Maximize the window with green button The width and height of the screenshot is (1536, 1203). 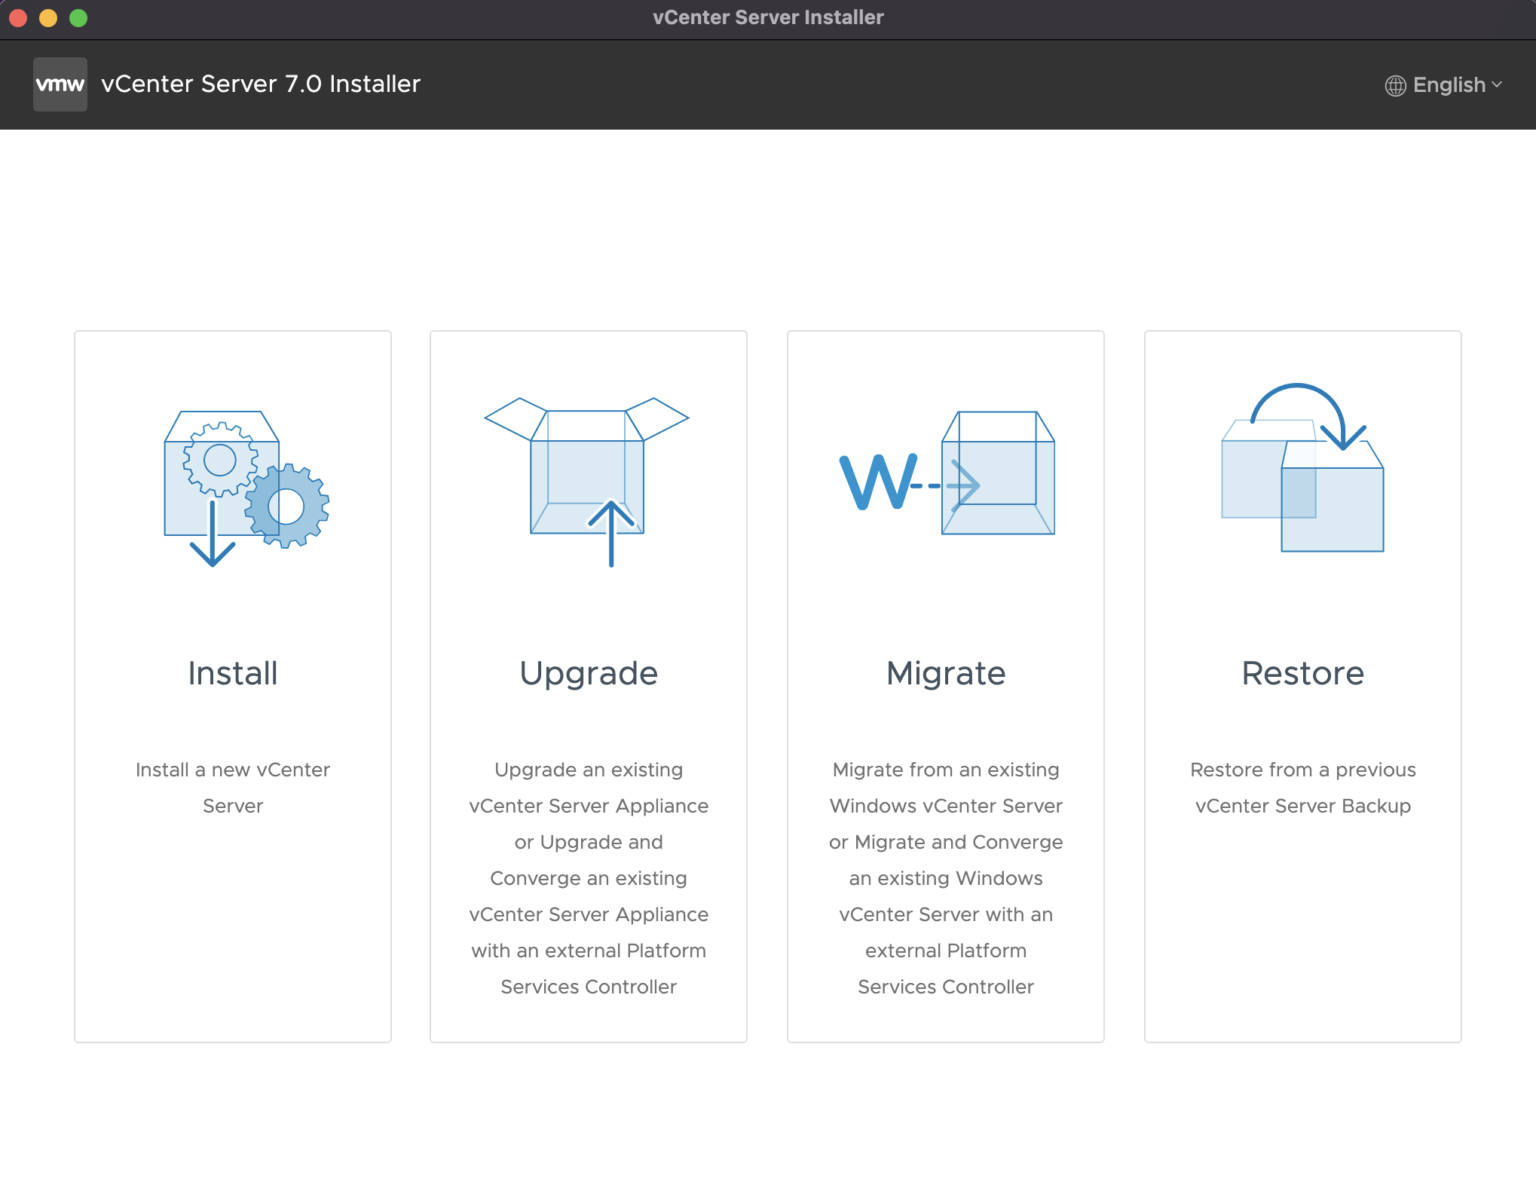pos(78,18)
